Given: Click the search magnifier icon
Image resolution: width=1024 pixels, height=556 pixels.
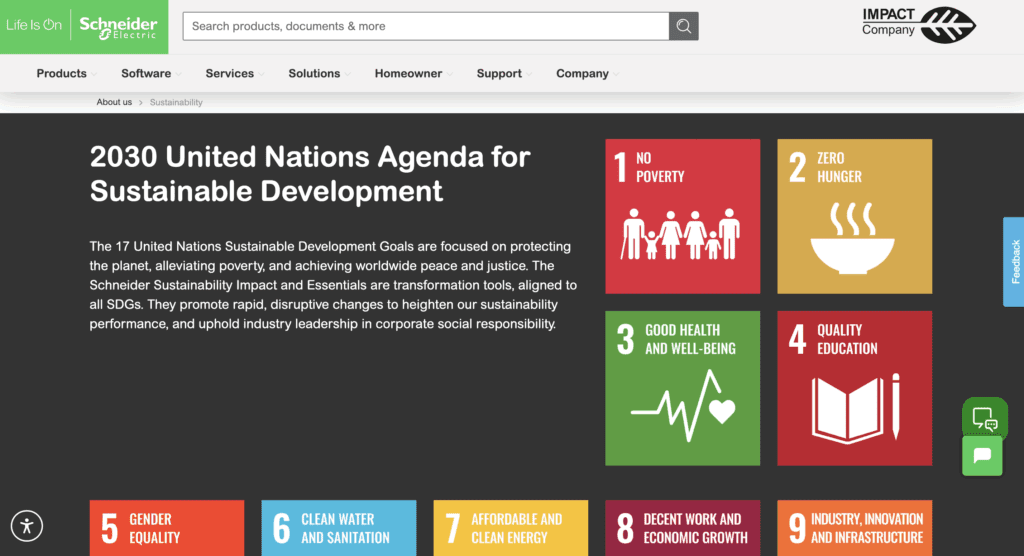Looking at the screenshot, I should (684, 27).
